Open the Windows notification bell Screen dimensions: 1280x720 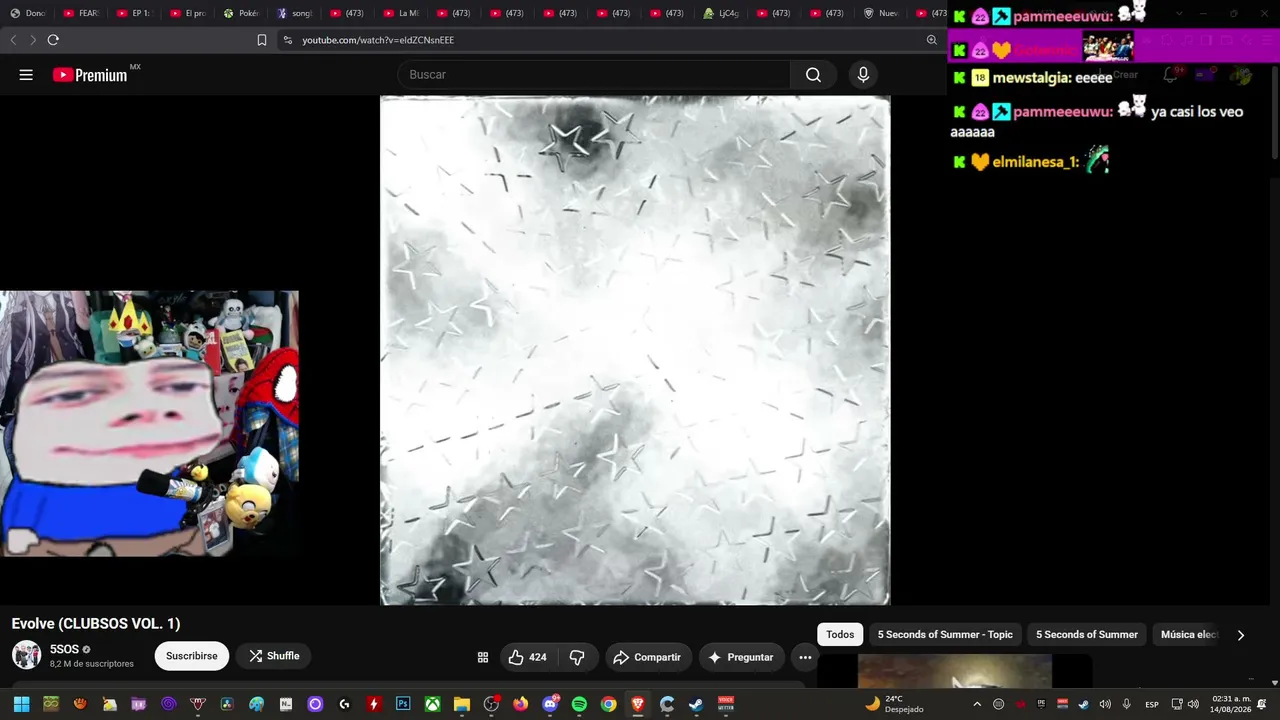point(1262,704)
